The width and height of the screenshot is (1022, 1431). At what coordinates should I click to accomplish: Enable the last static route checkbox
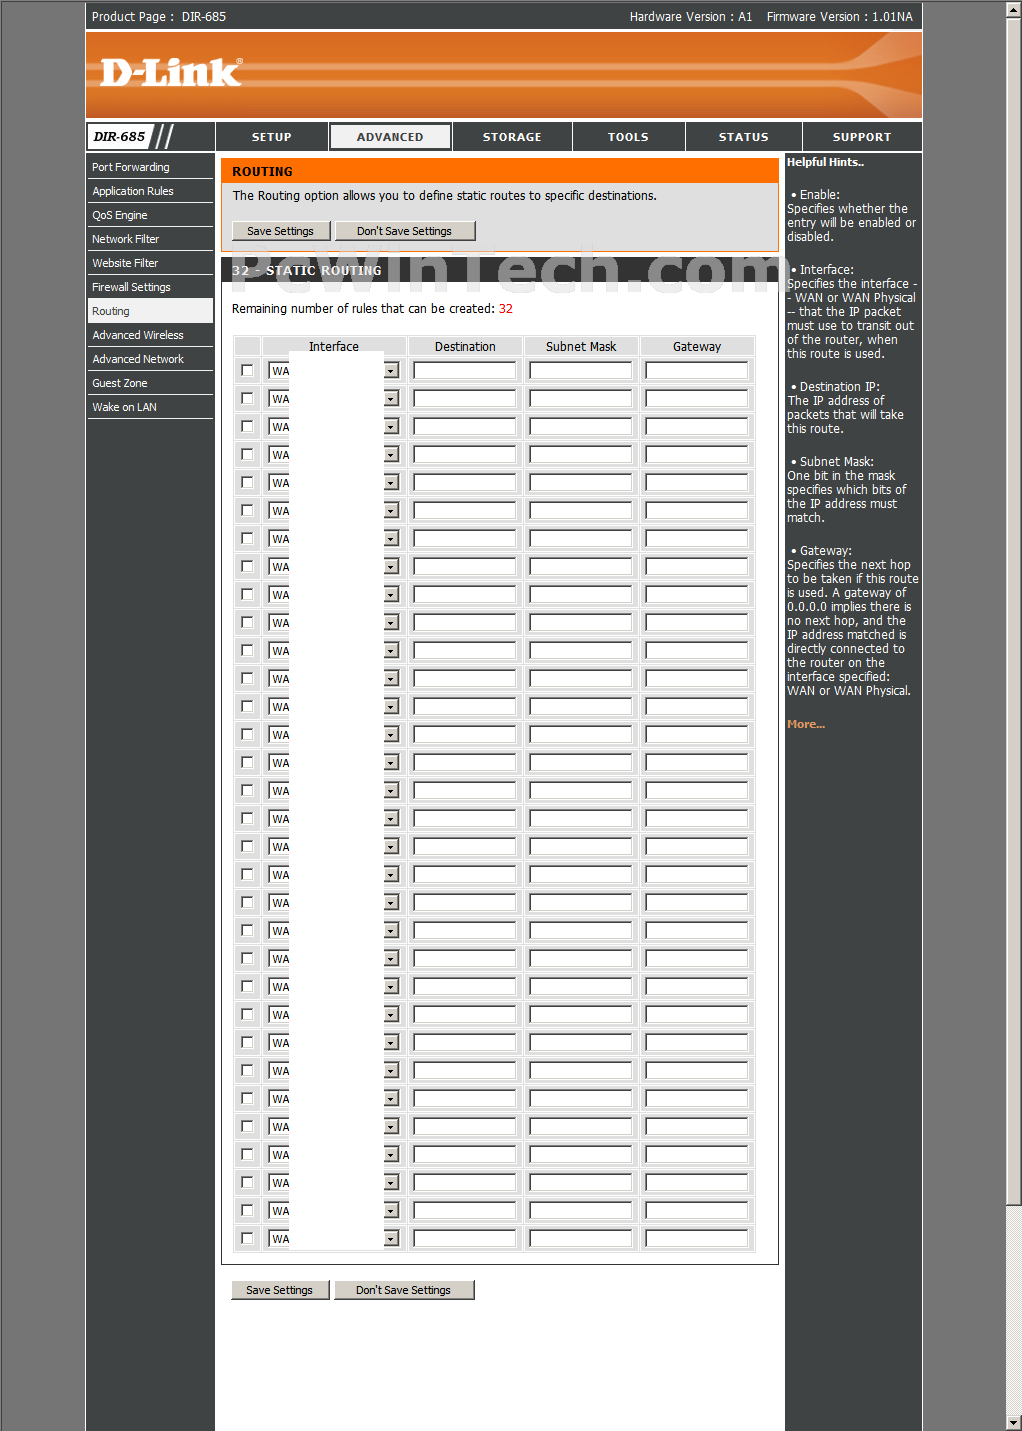[247, 1238]
